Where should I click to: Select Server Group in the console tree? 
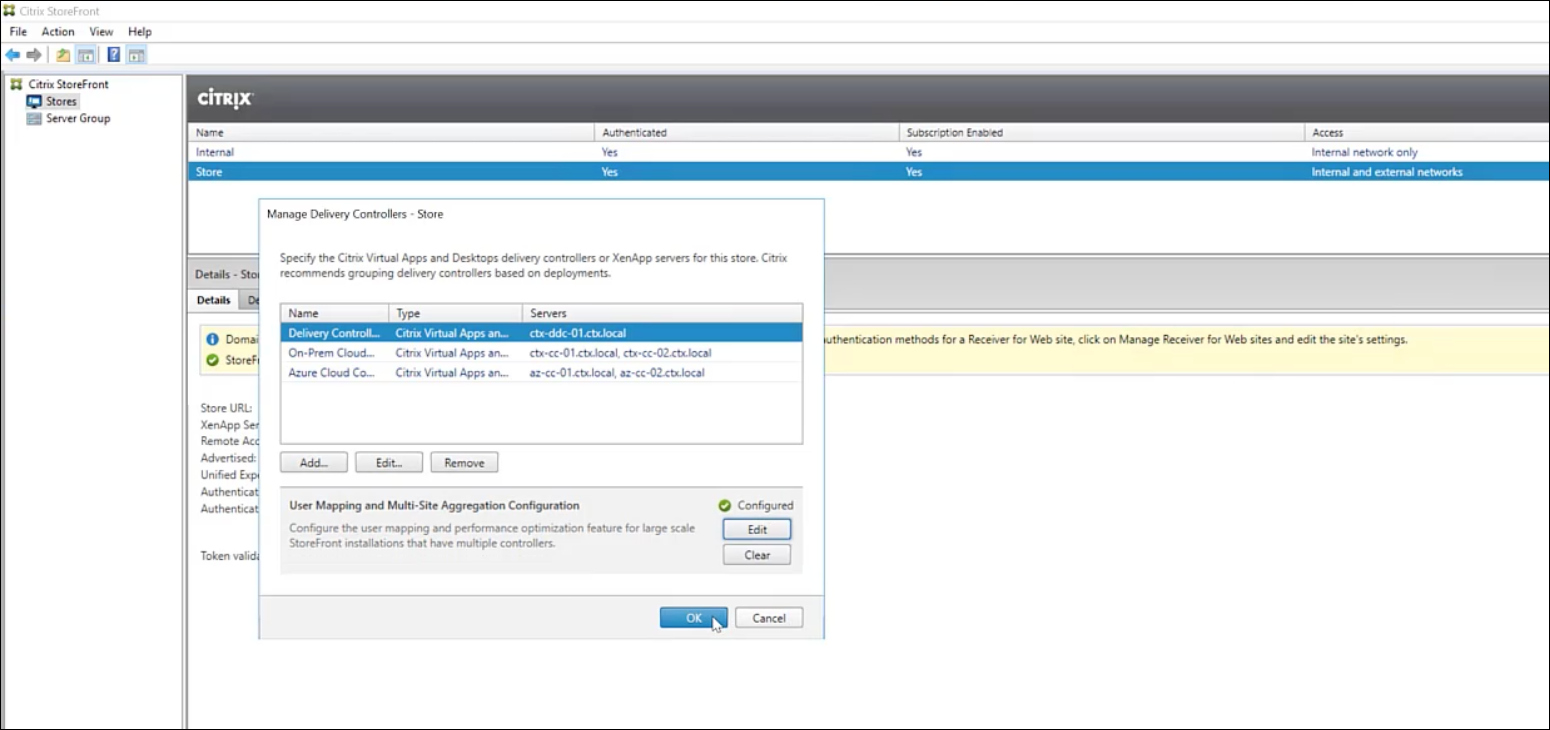tap(78, 118)
